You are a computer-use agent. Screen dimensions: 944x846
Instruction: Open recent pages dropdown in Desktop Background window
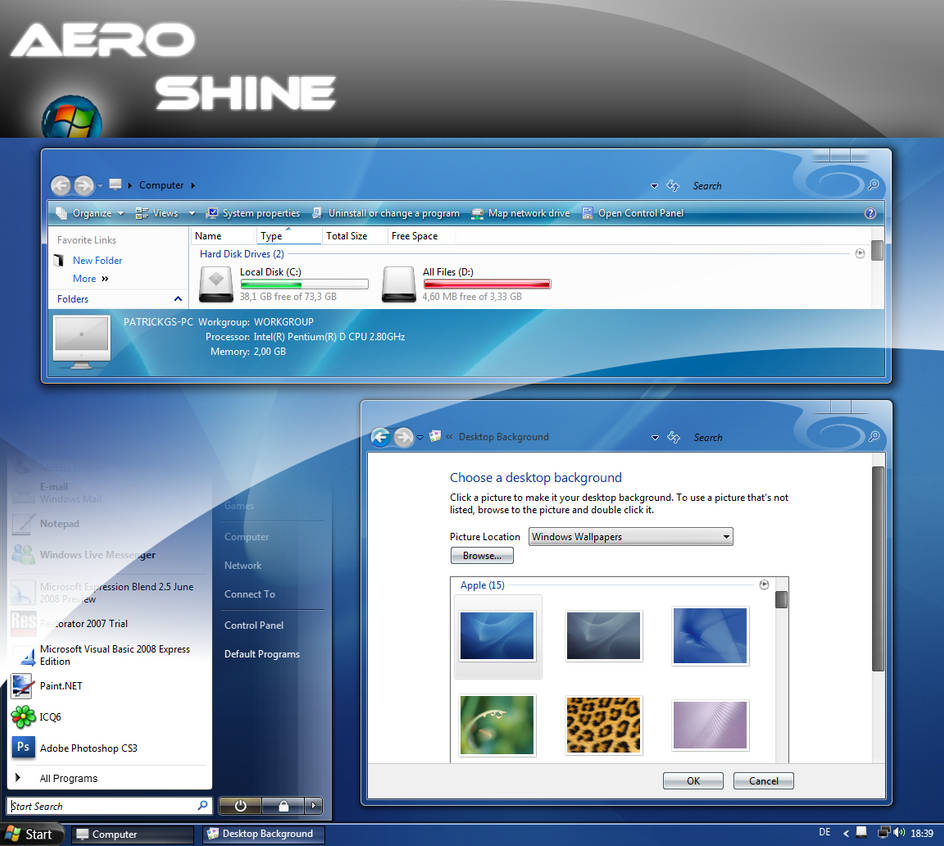[x=420, y=437]
